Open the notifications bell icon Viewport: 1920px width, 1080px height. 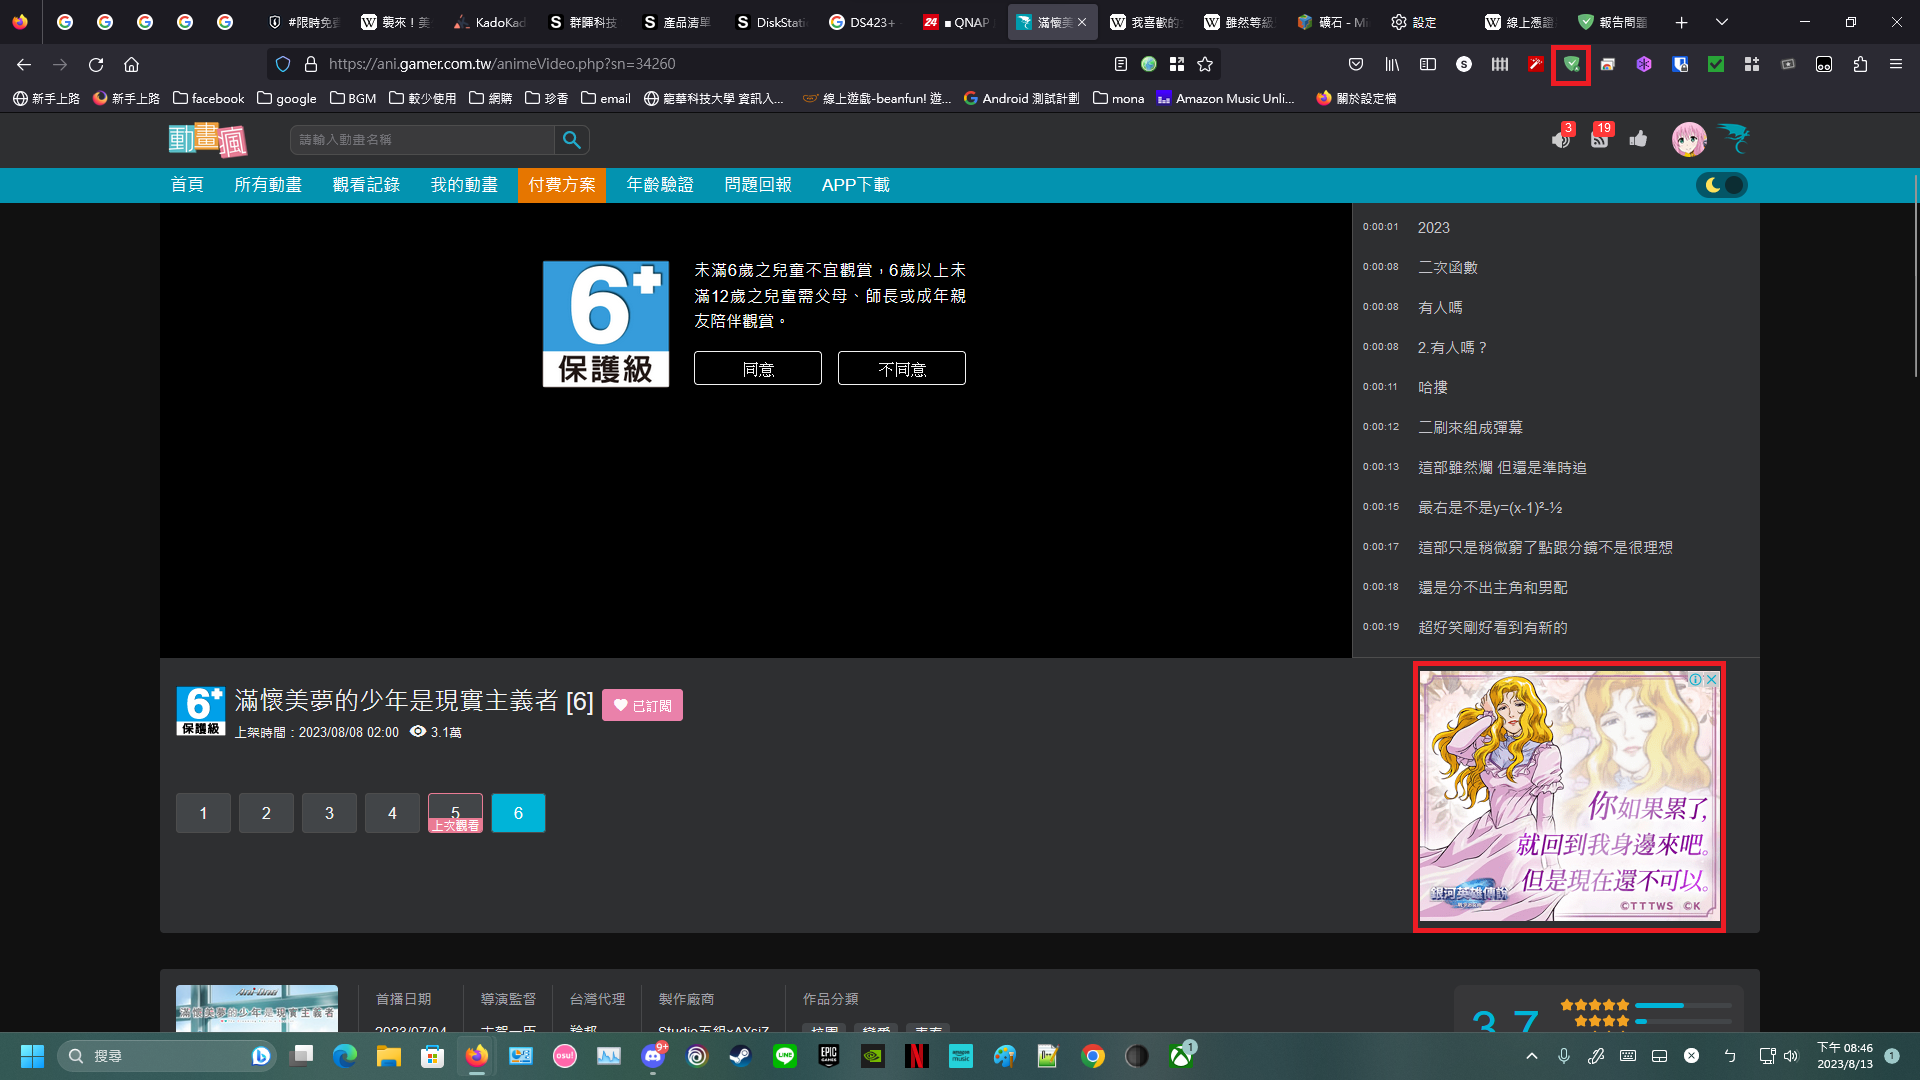point(1561,139)
